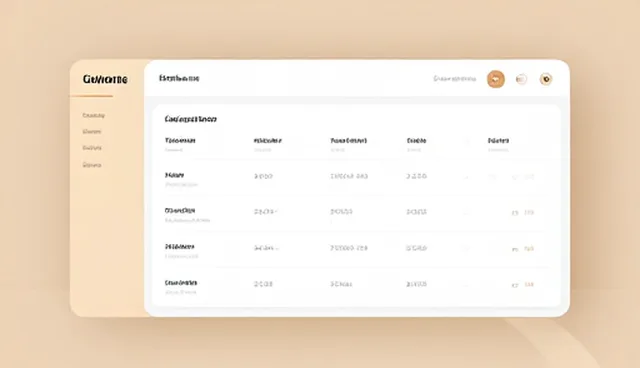Click the second table column header

(267, 141)
